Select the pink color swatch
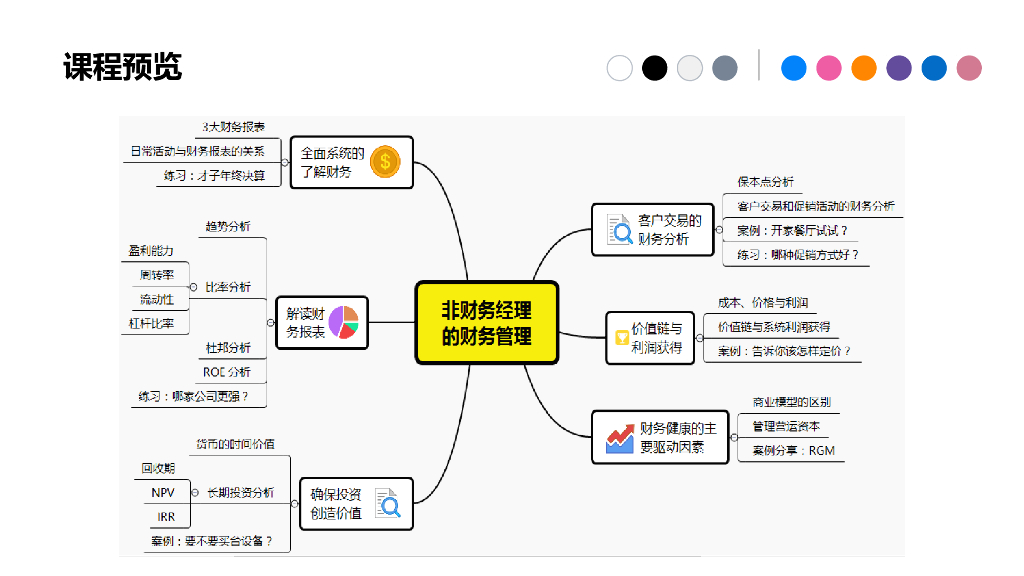Image resolution: width=1024 pixels, height=576 pixels. (828, 68)
